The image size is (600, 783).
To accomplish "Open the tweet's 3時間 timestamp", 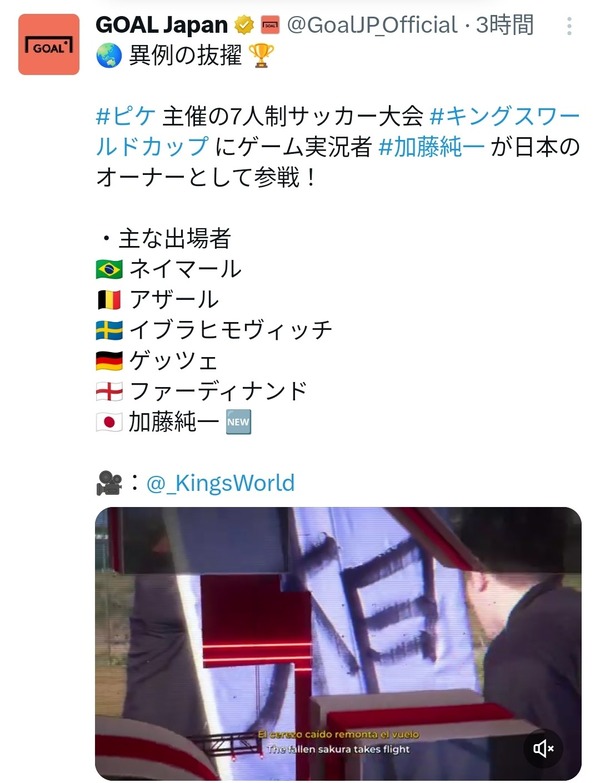I will (505, 25).
